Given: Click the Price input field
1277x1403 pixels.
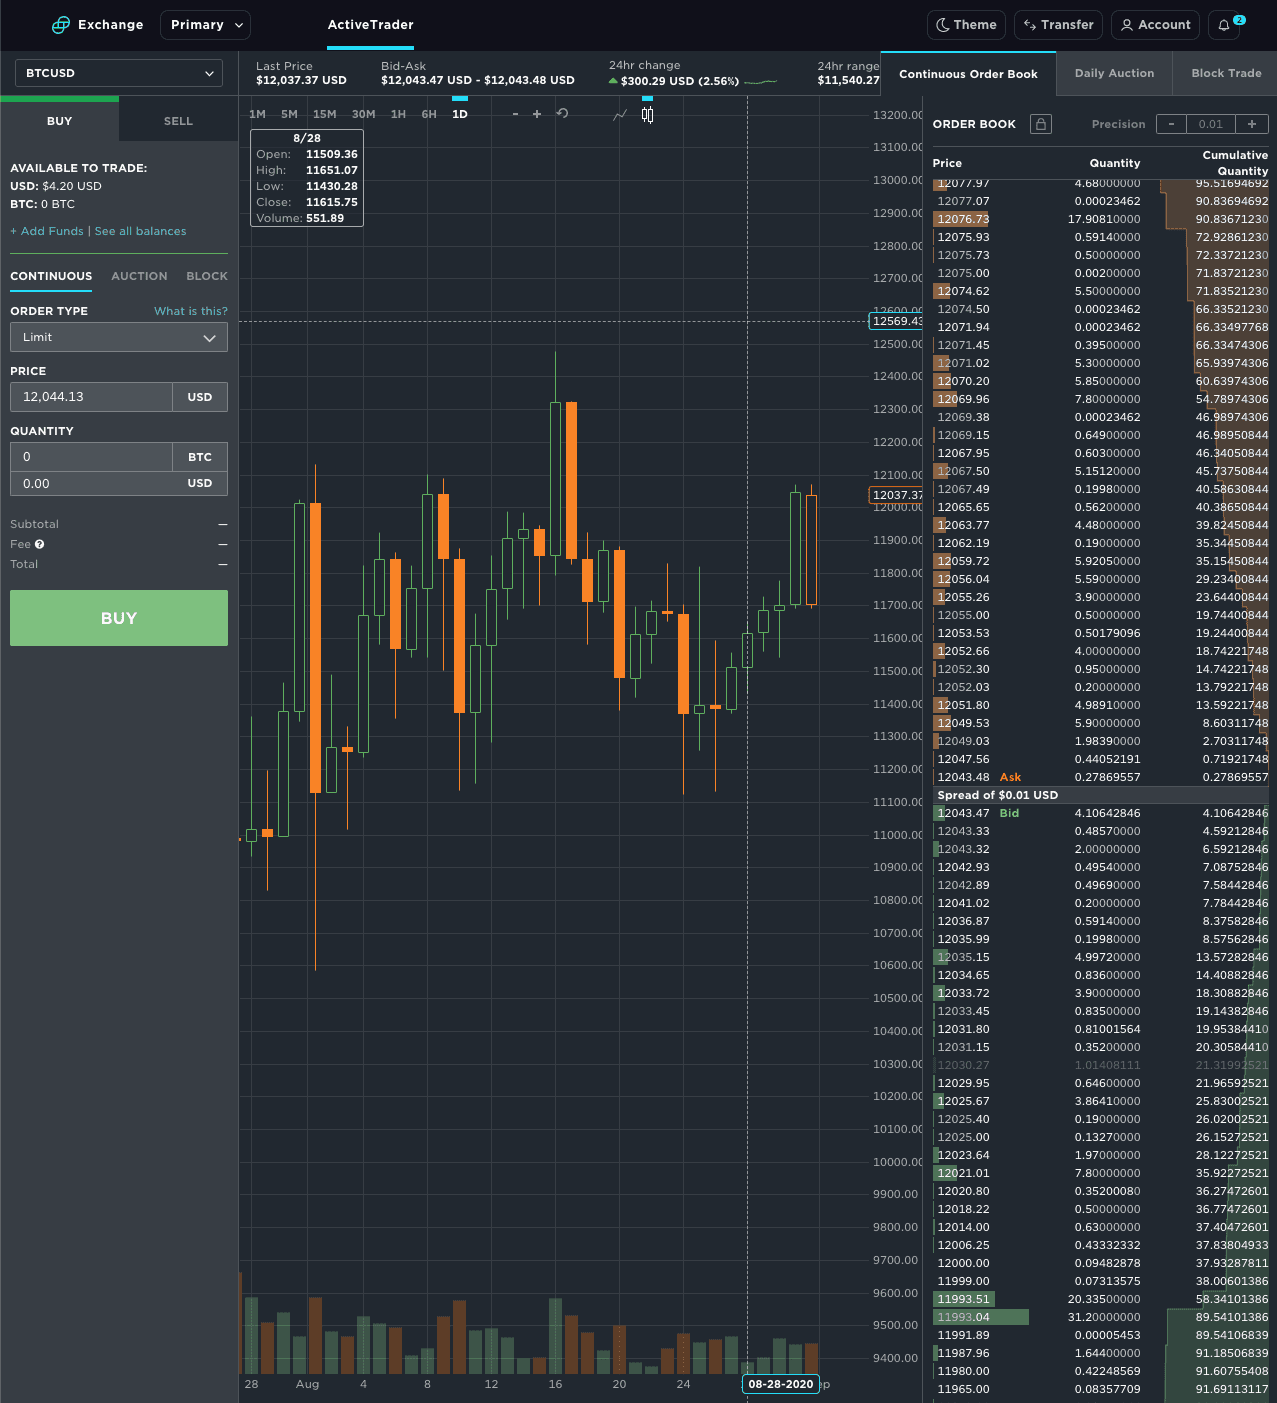Looking at the screenshot, I should click(92, 397).
